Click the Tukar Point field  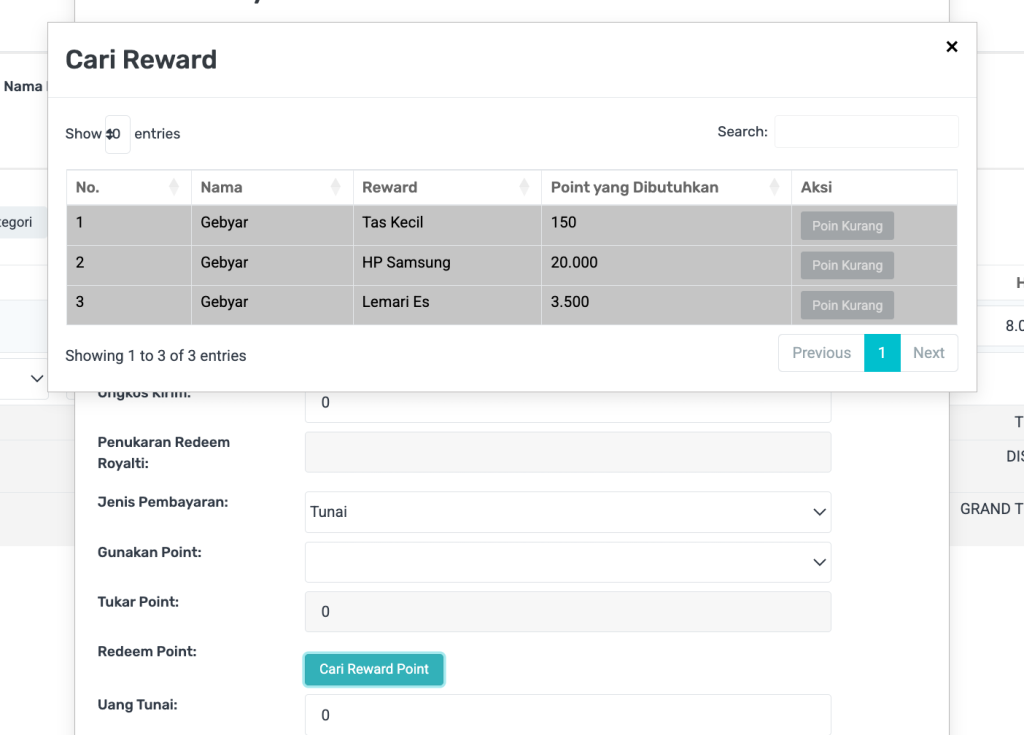tap(567, 612)
